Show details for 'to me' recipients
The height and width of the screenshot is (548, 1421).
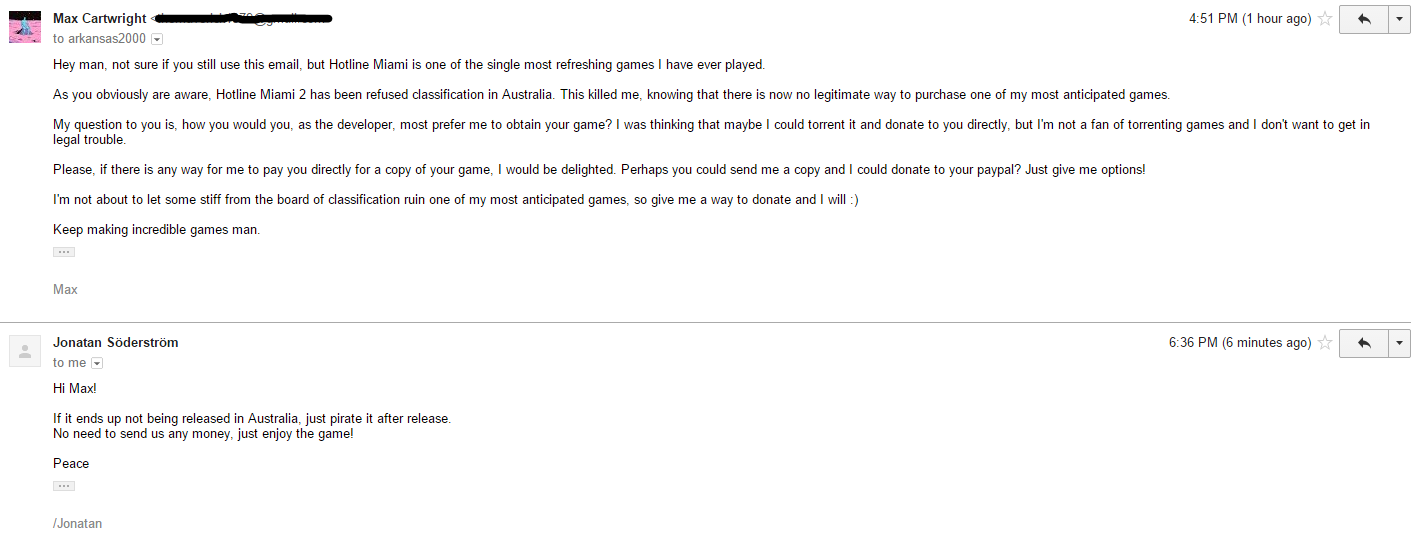point(97,363)
